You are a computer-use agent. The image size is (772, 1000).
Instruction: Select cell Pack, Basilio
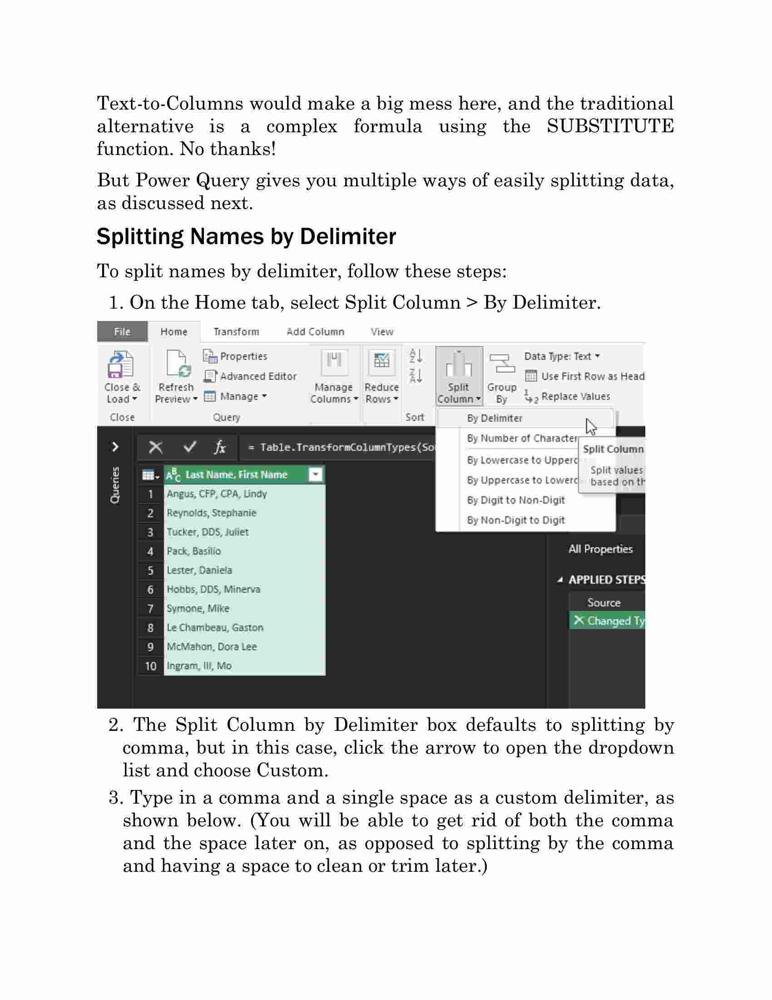244,551
